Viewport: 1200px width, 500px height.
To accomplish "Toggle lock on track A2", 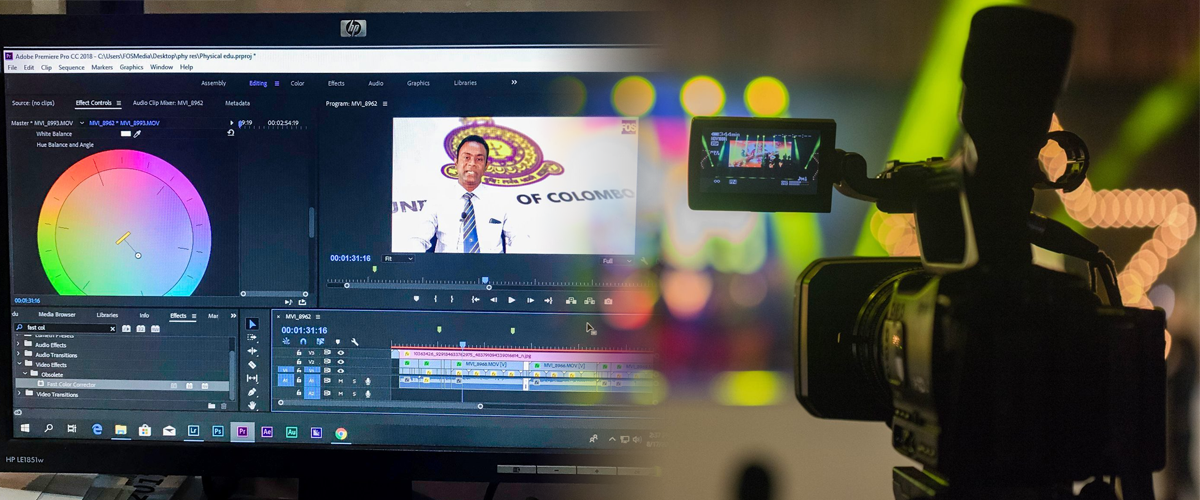I will (299, 393).
